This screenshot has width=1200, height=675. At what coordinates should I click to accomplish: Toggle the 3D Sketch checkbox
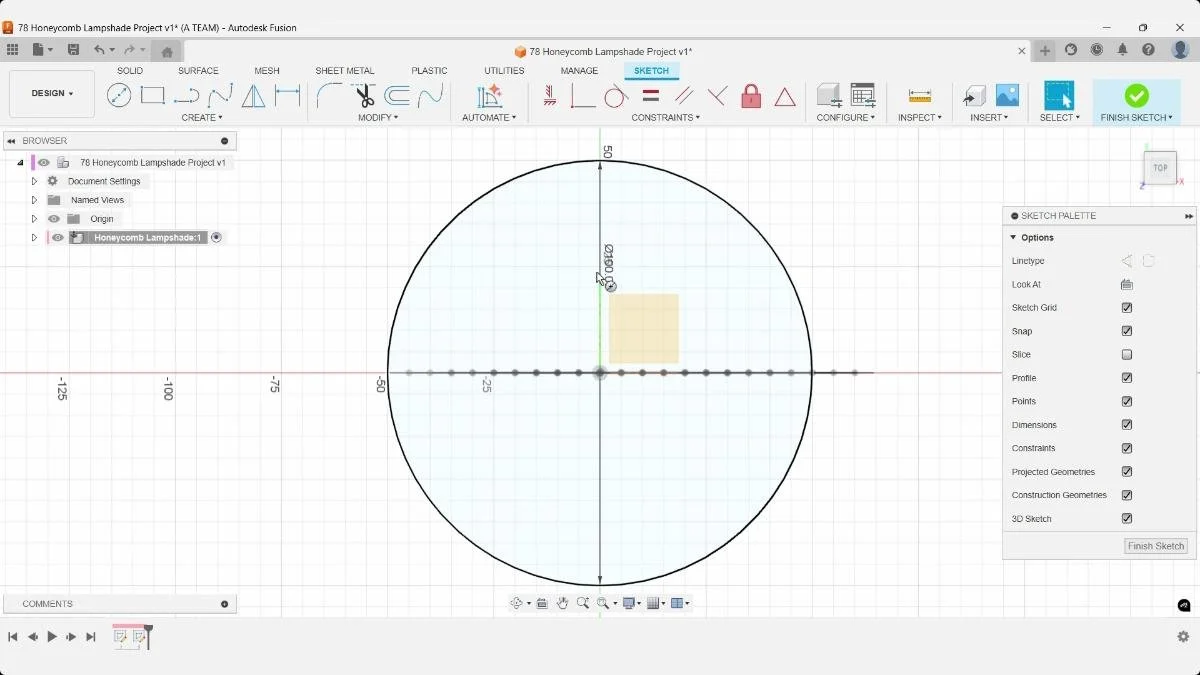tap(1127, 519)
